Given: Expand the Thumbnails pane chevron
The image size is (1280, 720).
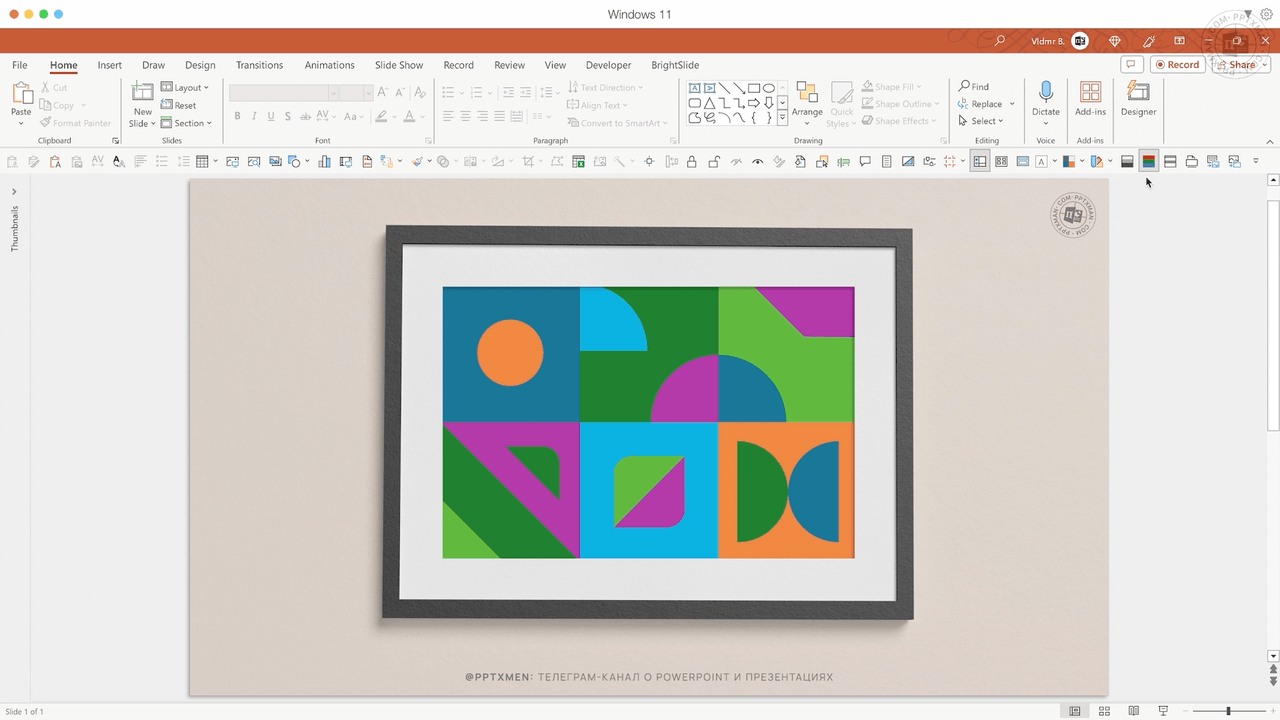Looking at the screenshot, I should coord(14,191).
